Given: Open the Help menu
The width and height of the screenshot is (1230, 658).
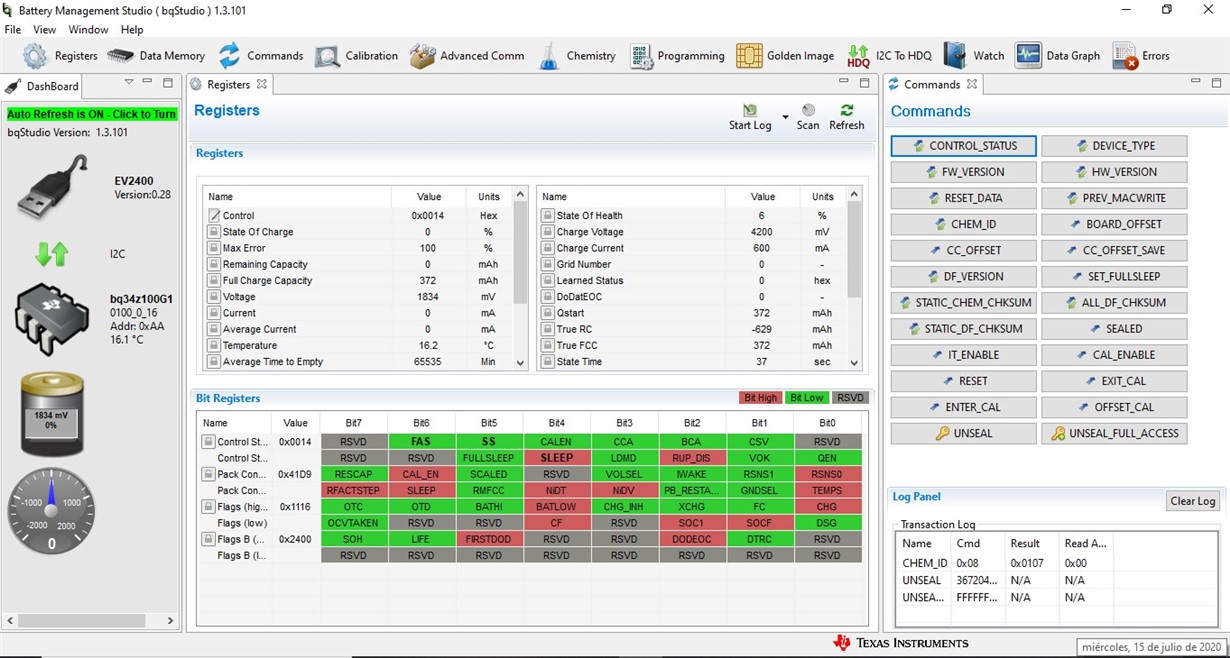Looking at the screenshot, I should point(132,30).
